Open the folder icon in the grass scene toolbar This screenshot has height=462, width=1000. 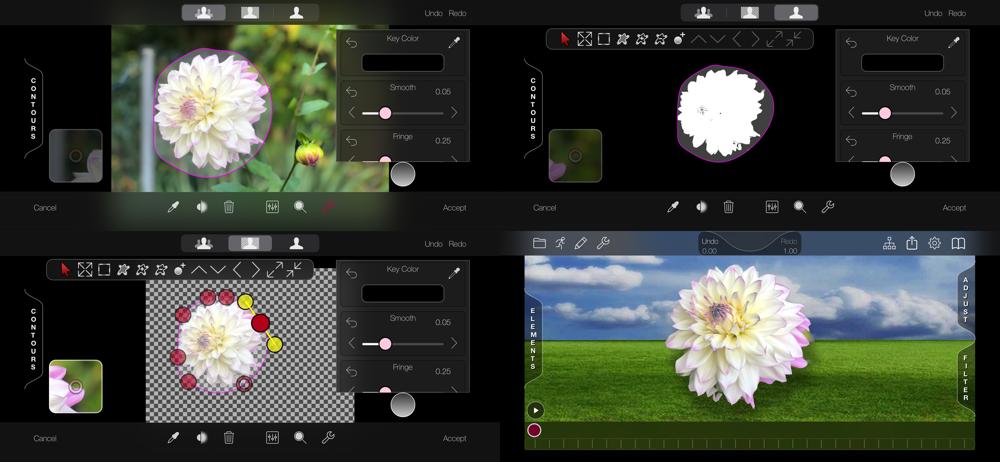pos(540,243)
